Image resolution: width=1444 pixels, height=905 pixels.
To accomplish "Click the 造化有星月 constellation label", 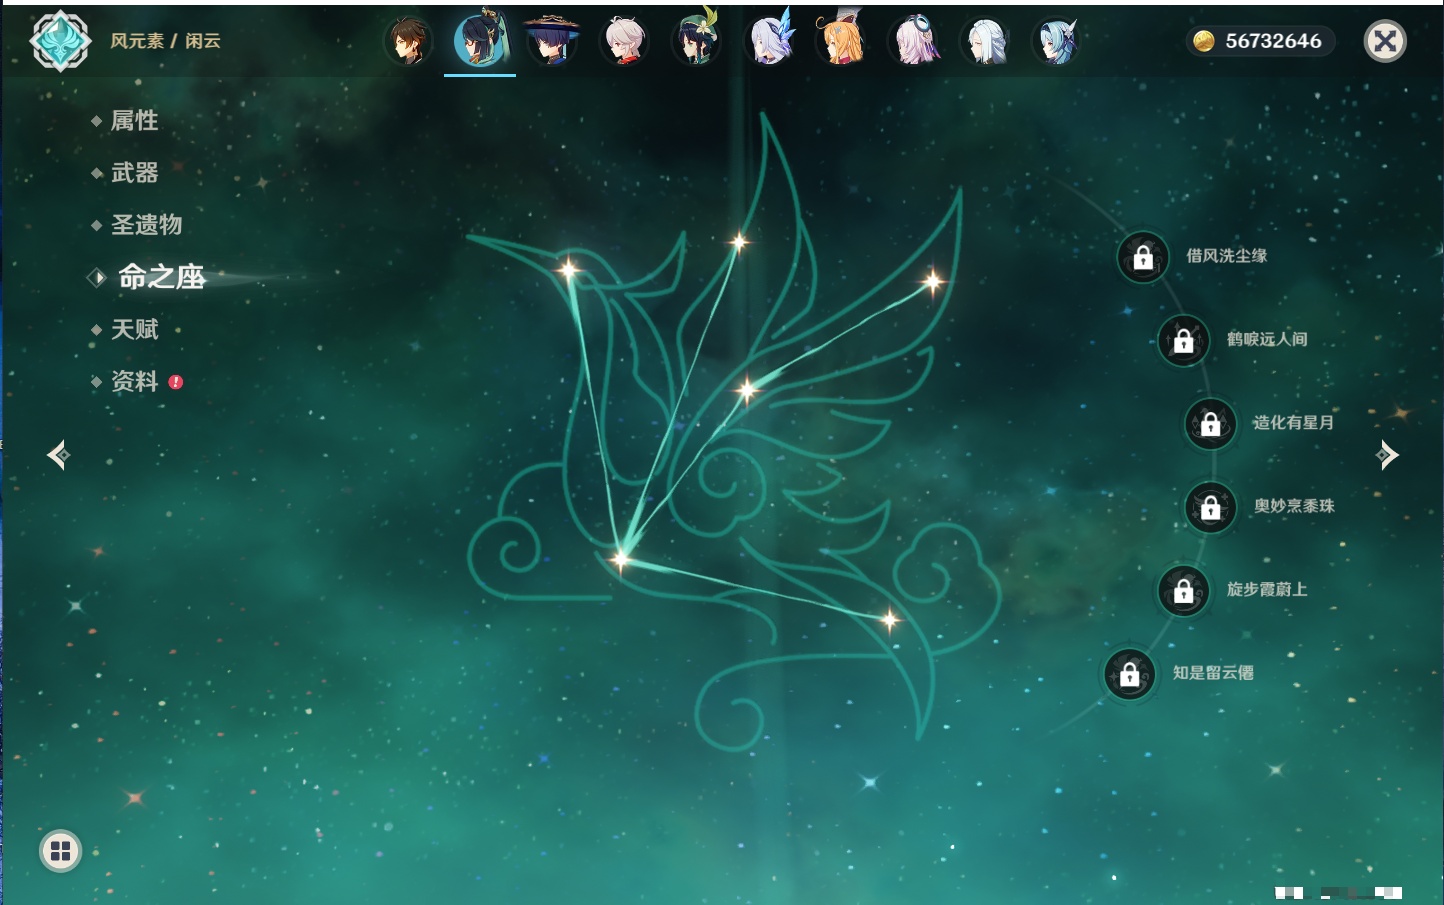I will (x=1293, y=422).
